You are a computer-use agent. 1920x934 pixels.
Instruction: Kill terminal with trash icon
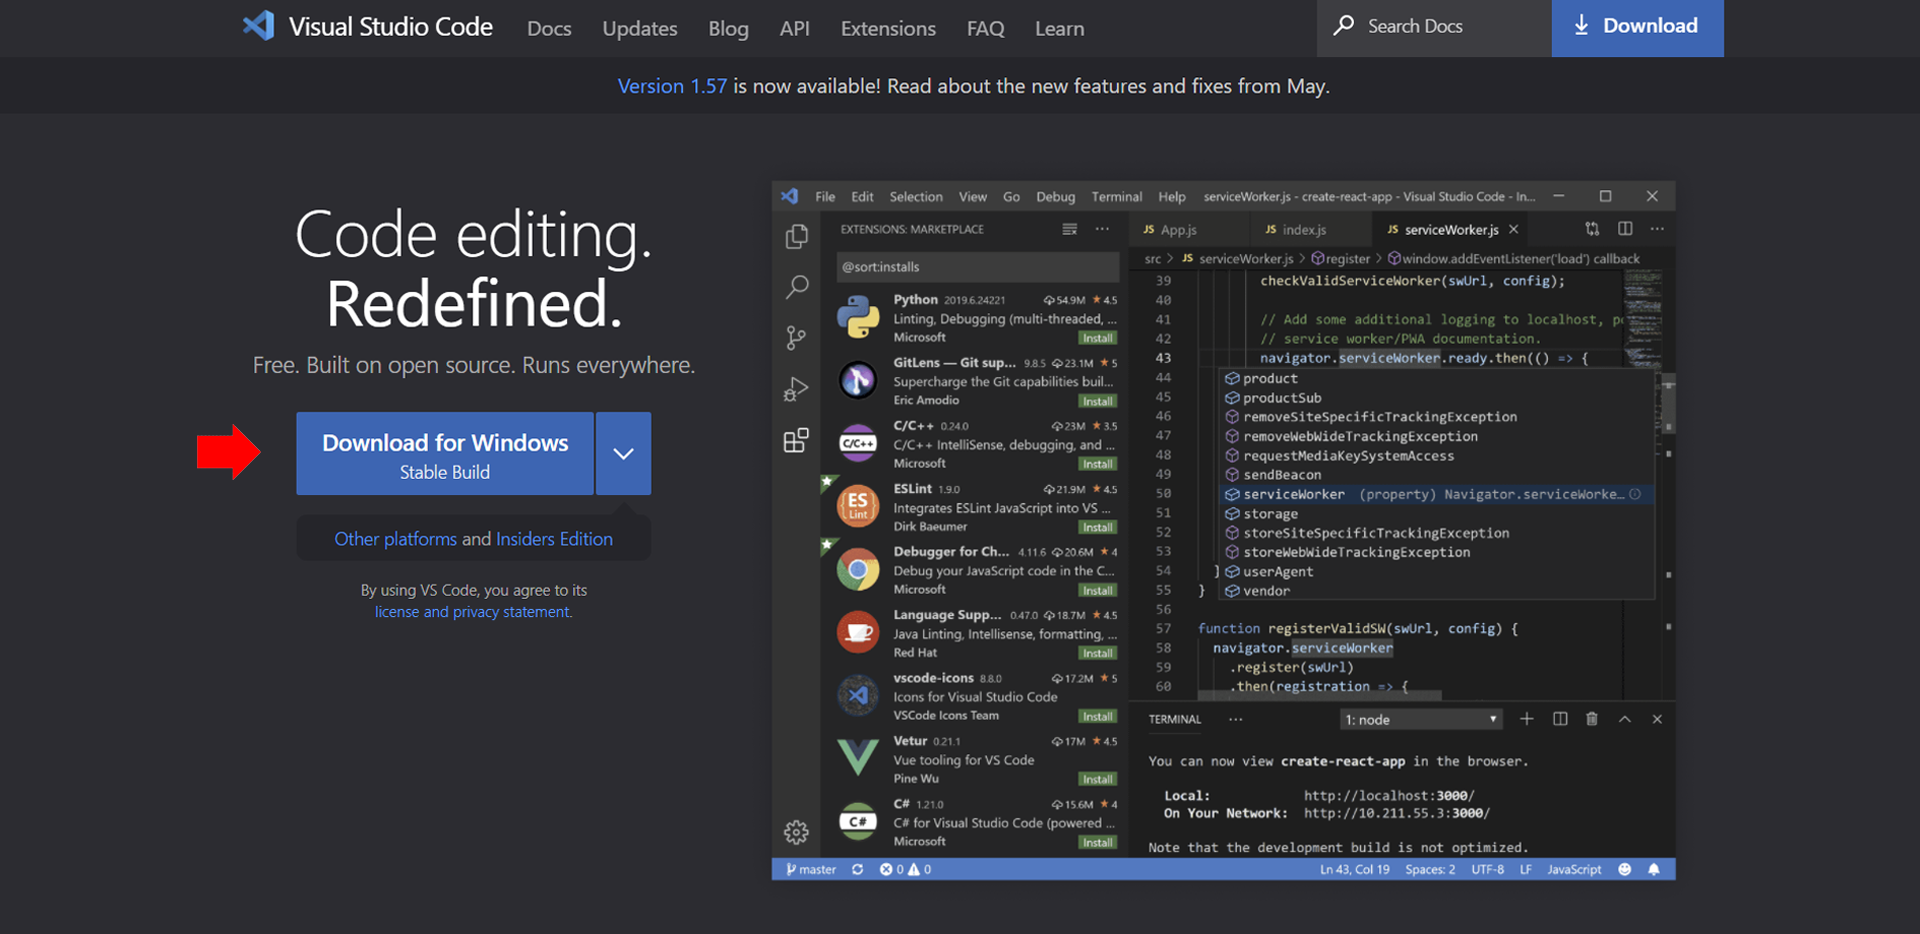(1592, 719)
